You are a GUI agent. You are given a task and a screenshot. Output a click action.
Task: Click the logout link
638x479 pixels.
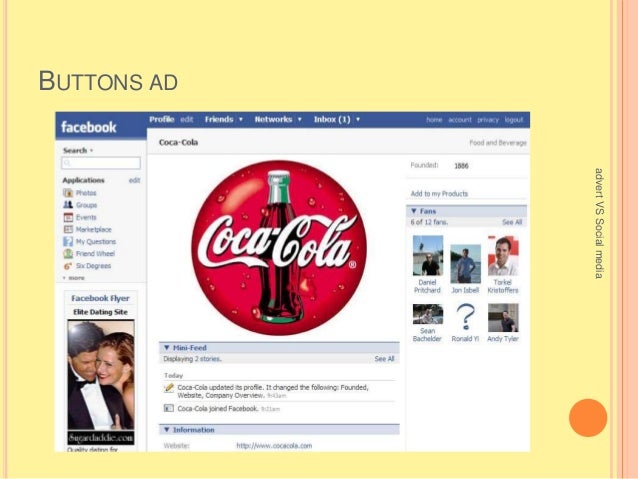[x=514, y=120]
